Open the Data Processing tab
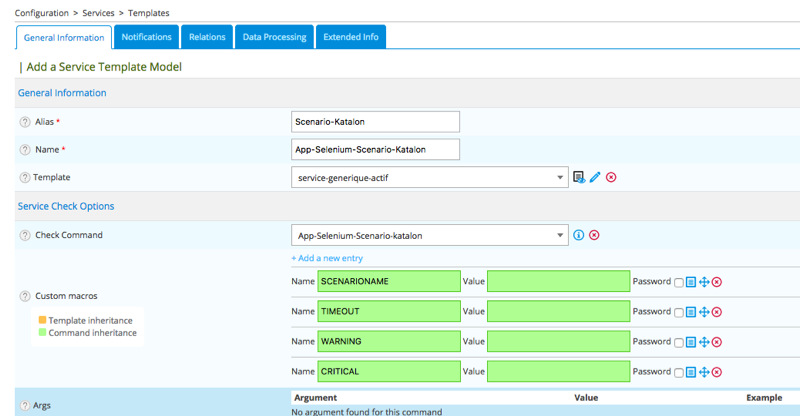 click(x=274, y=37)
